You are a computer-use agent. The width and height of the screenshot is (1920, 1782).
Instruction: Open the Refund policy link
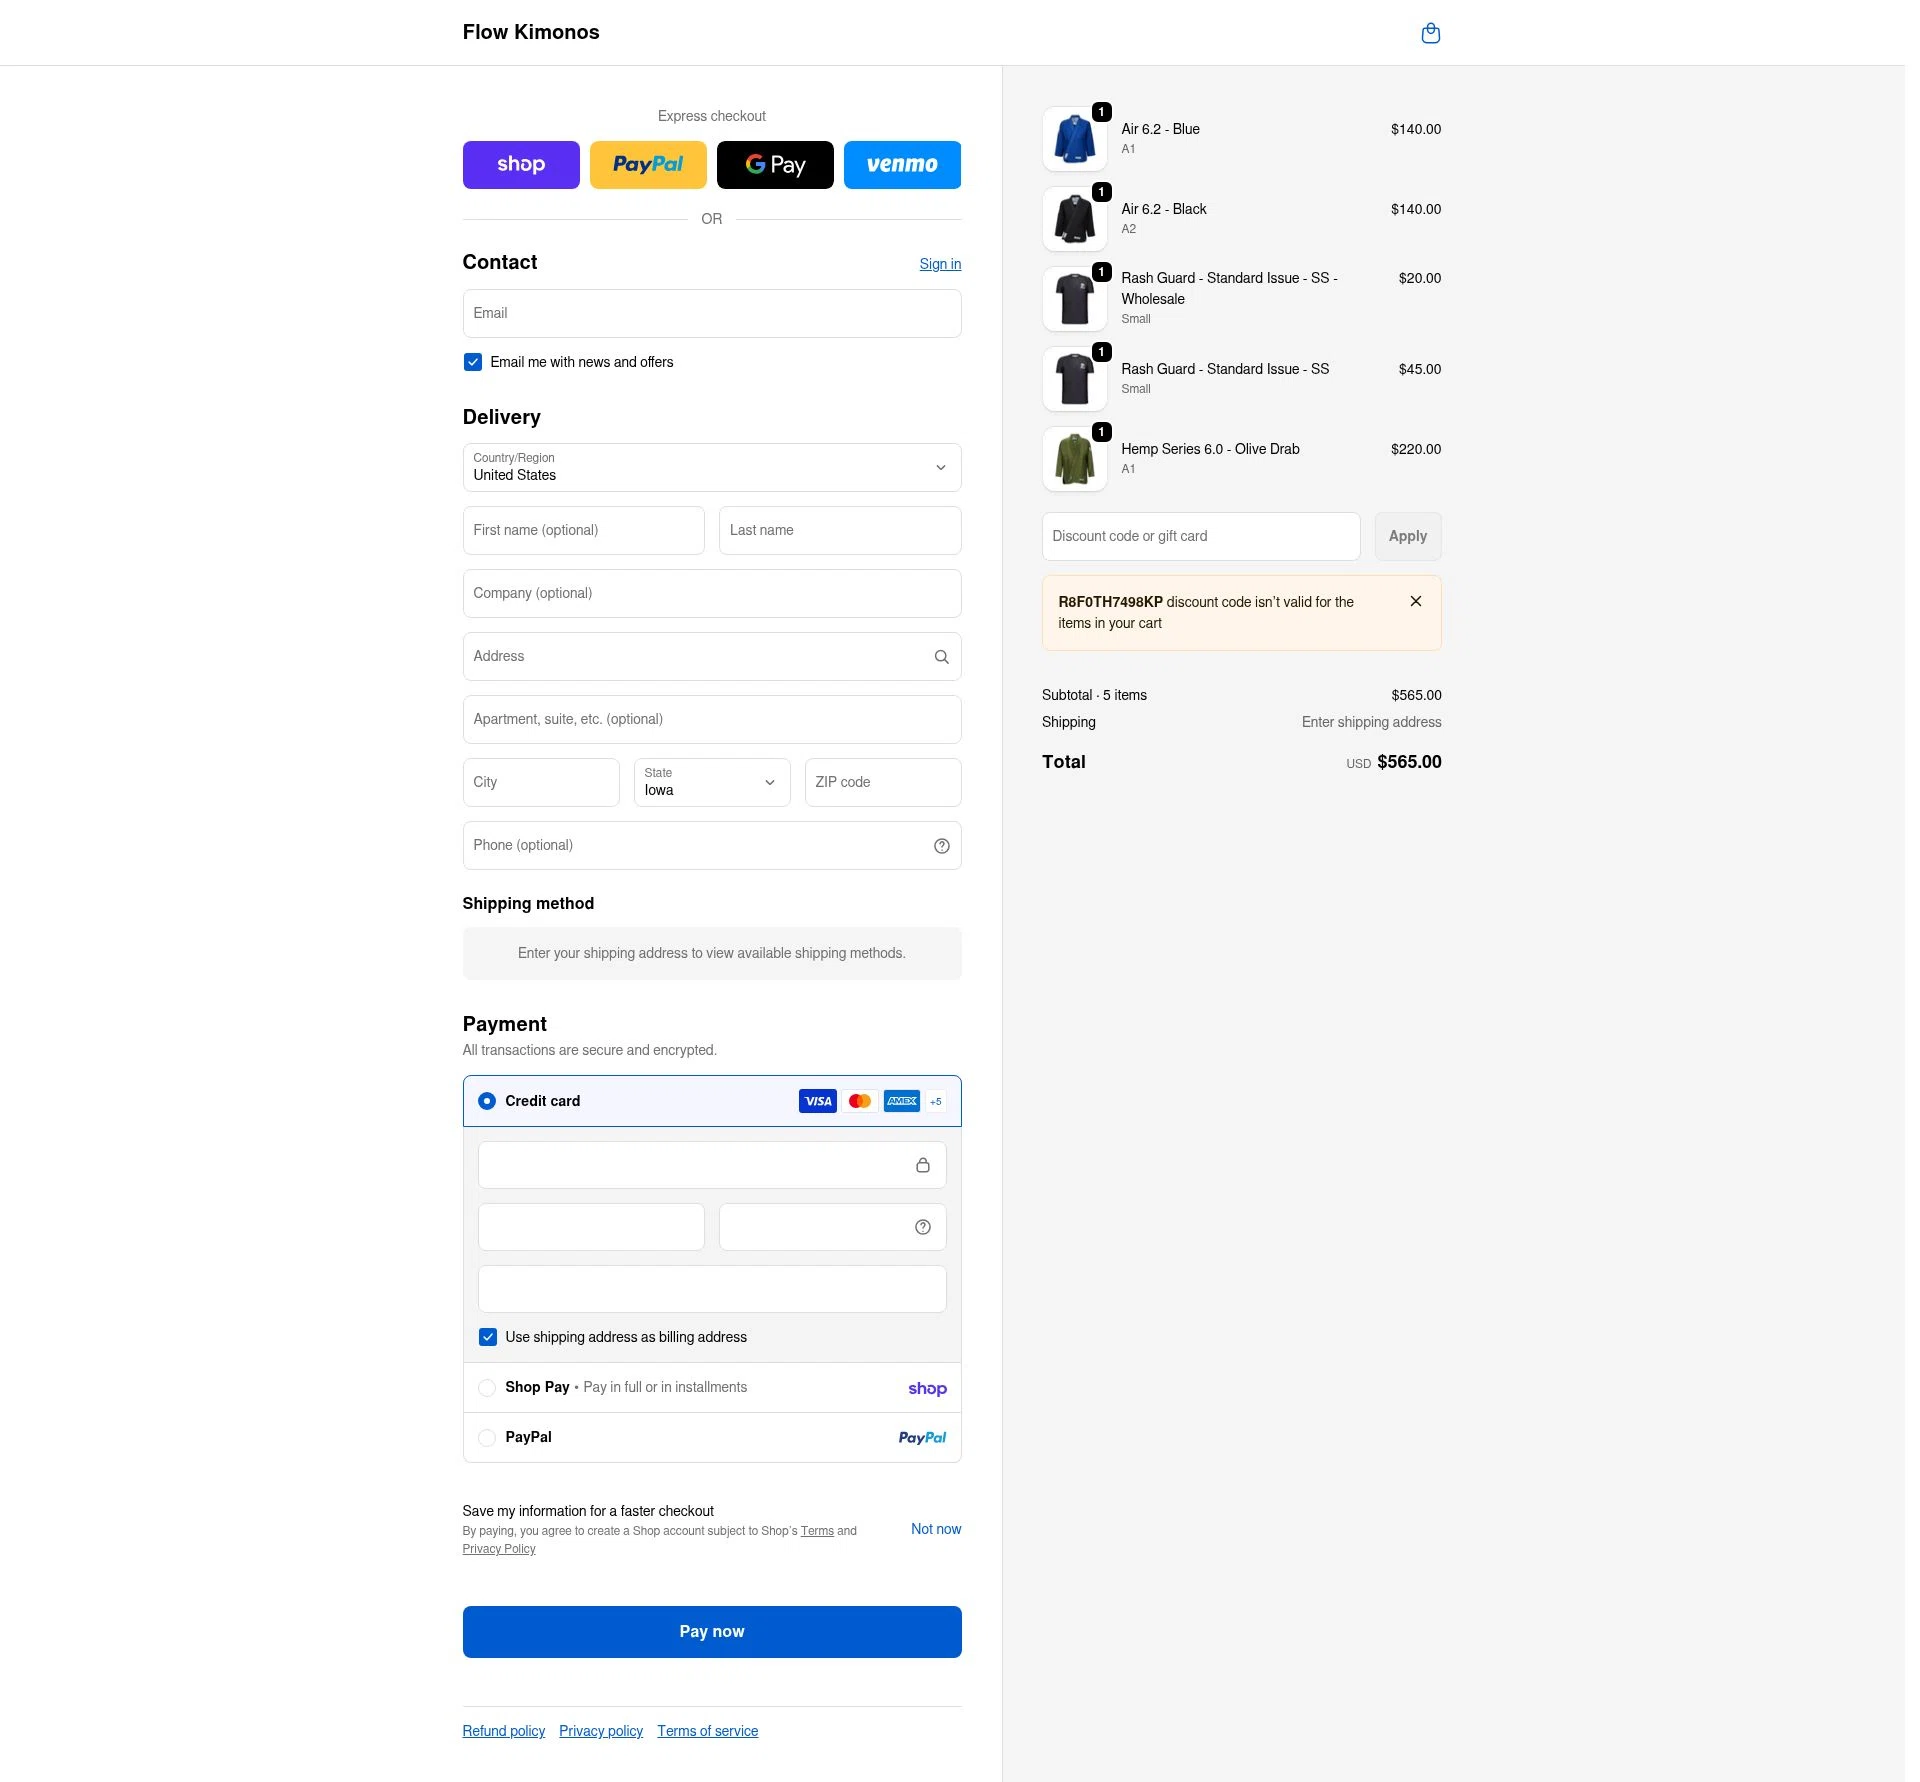point(504,1731)
